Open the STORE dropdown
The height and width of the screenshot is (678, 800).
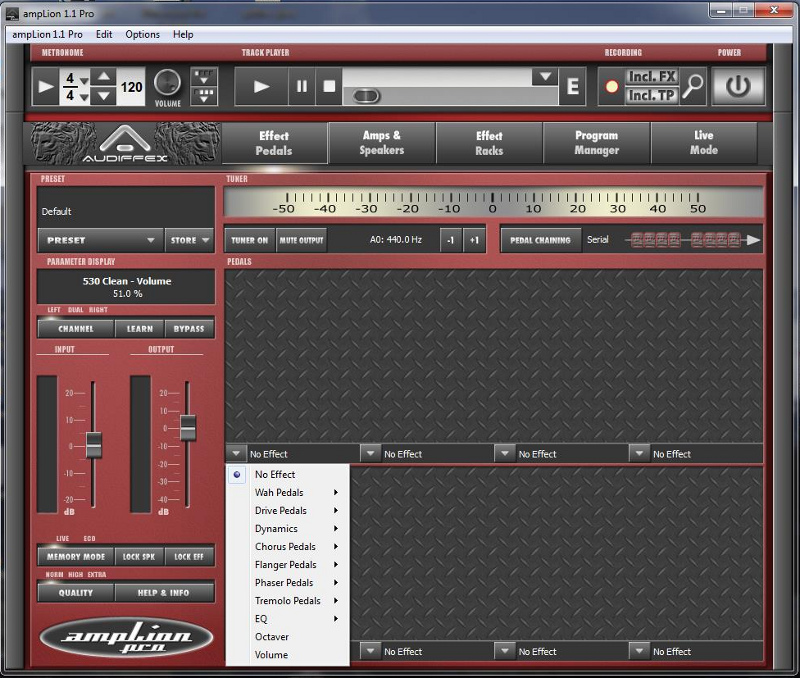click(189, 240)
